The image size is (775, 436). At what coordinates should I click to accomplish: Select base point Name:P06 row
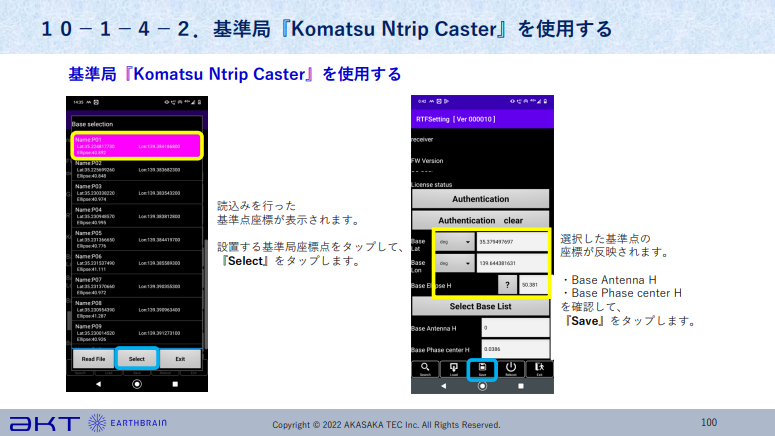(137, 262)
